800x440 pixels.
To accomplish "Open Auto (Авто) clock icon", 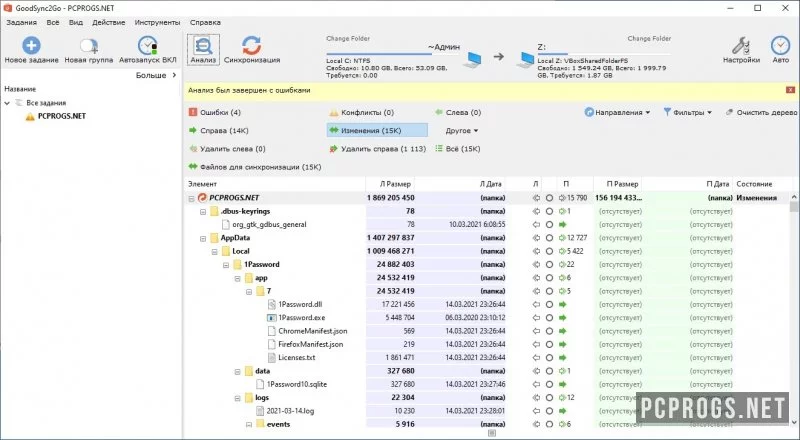I will tap(780, 45).
